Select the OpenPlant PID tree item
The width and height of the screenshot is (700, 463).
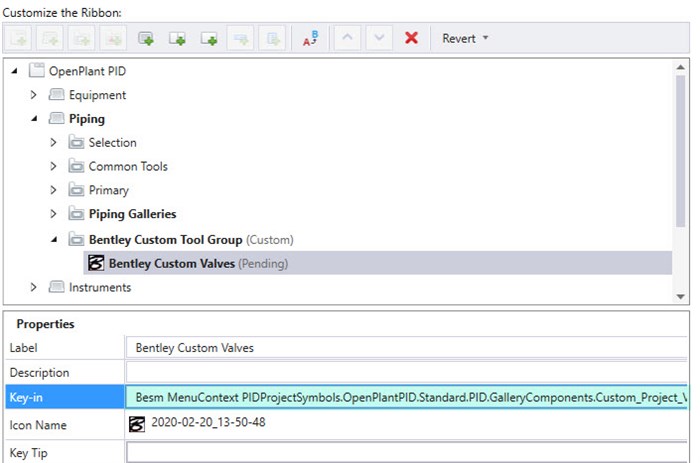coord(88,71)
